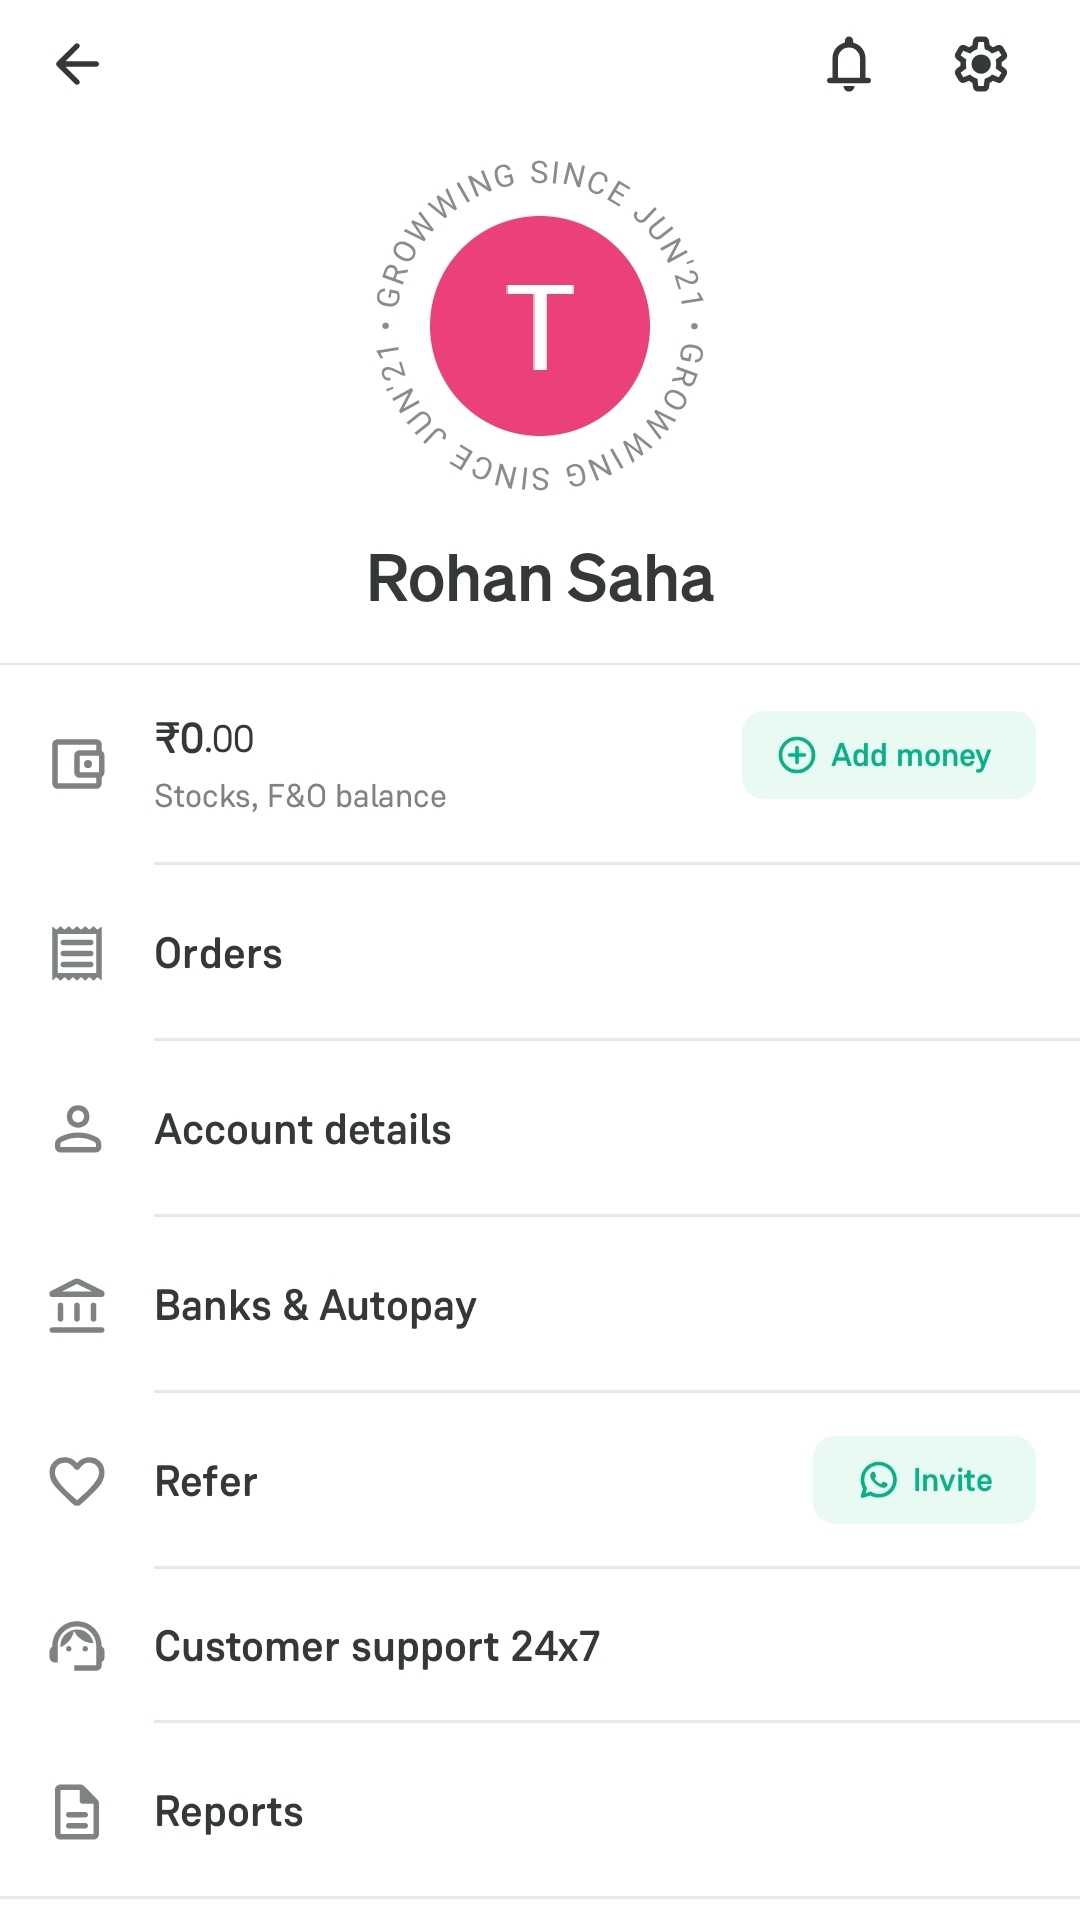This screenshot has height=1927, width=1080.
Task: Tap the wallet balance icon
Action: (x=78, y=764)
